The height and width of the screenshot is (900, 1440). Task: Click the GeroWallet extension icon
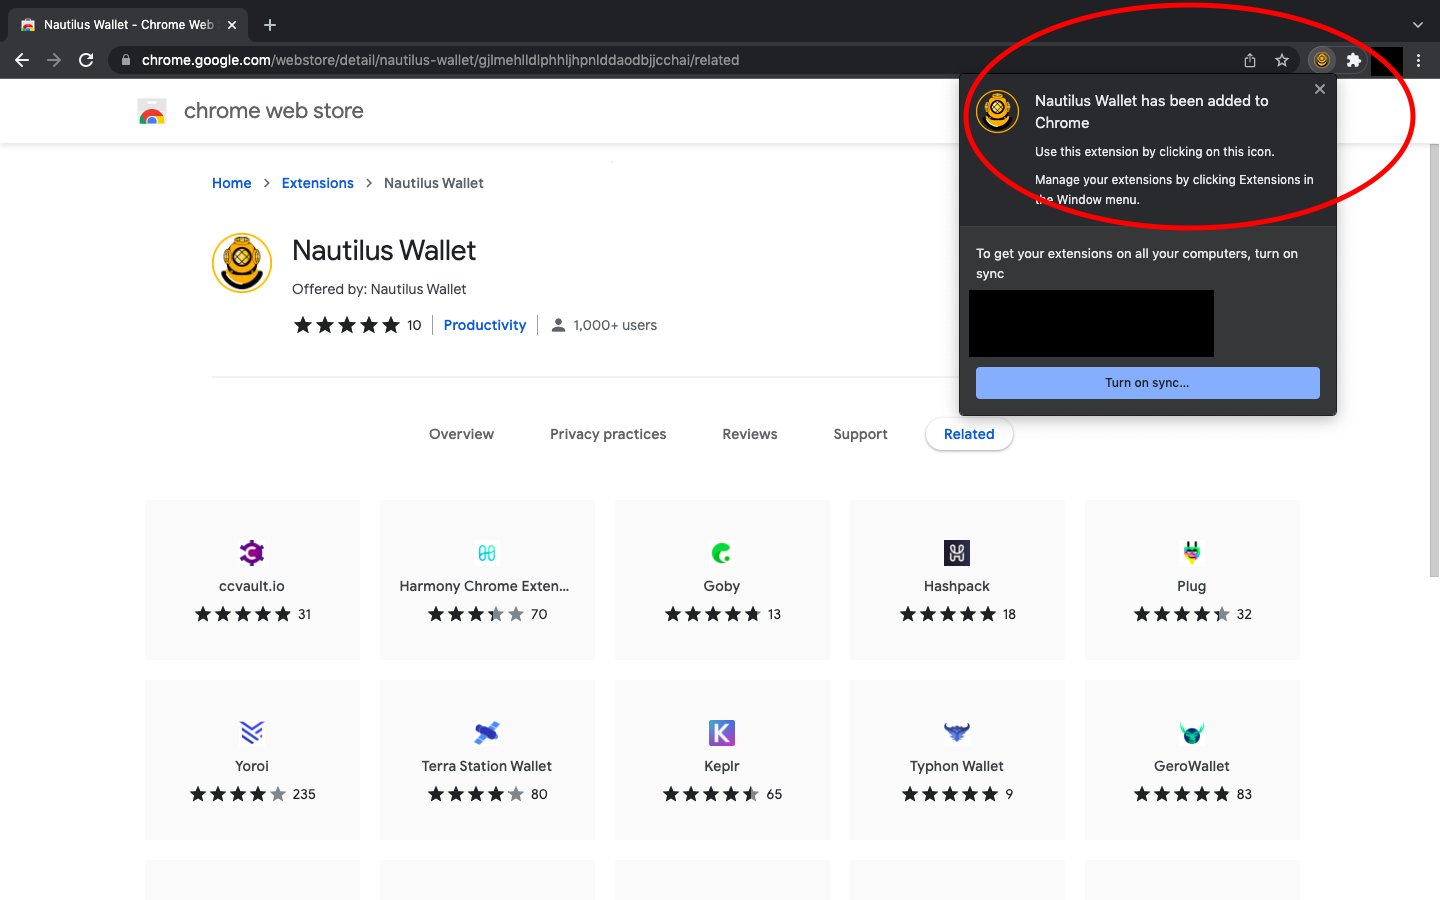[x=1192, y=733]
